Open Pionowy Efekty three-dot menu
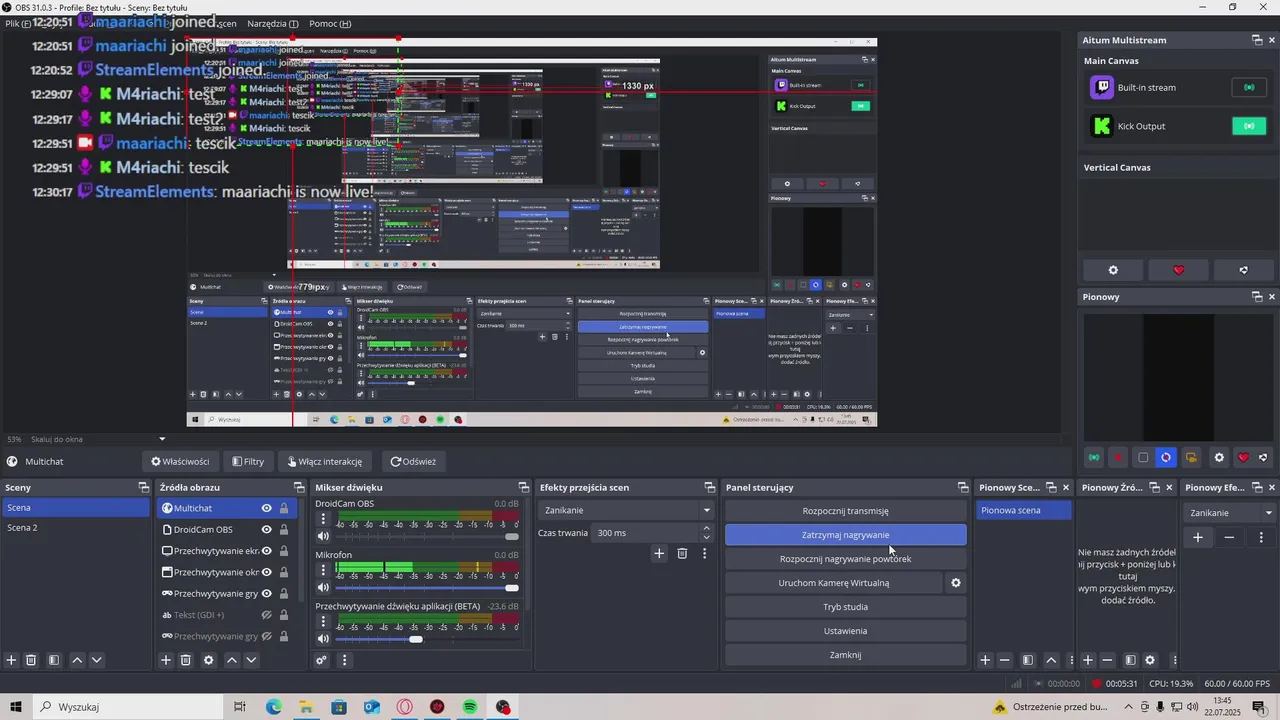The image size is (1280, 720). [x=1261, y=537]
